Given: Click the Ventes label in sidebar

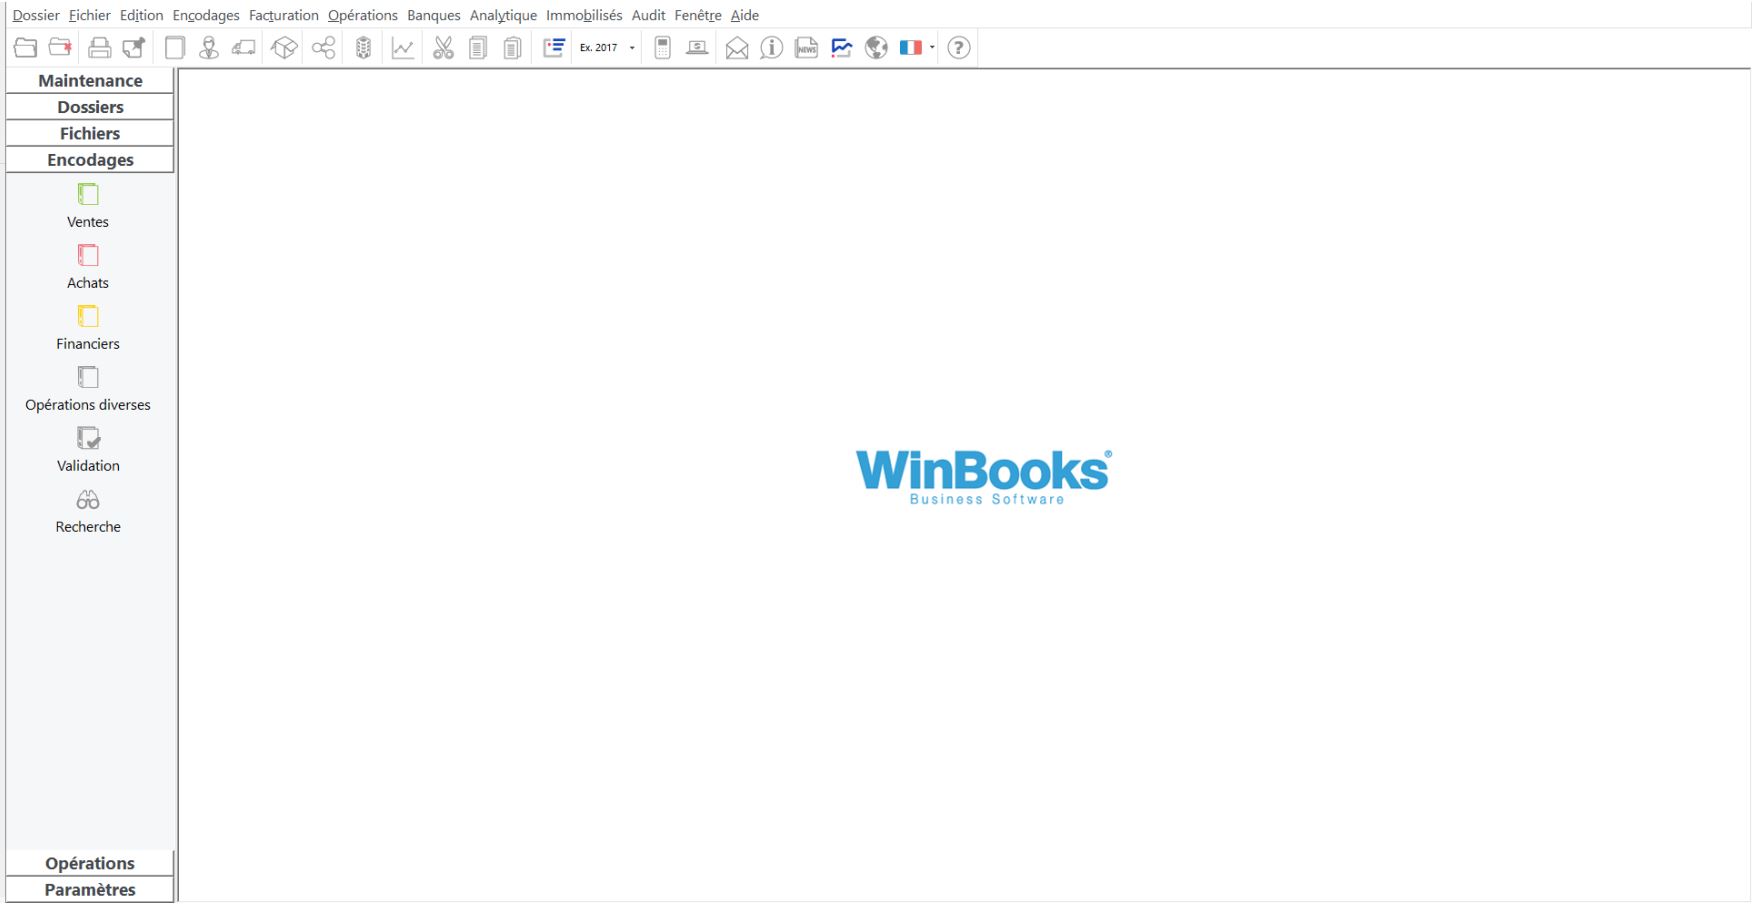Looking at the screenshot, I should click(88, 222).
